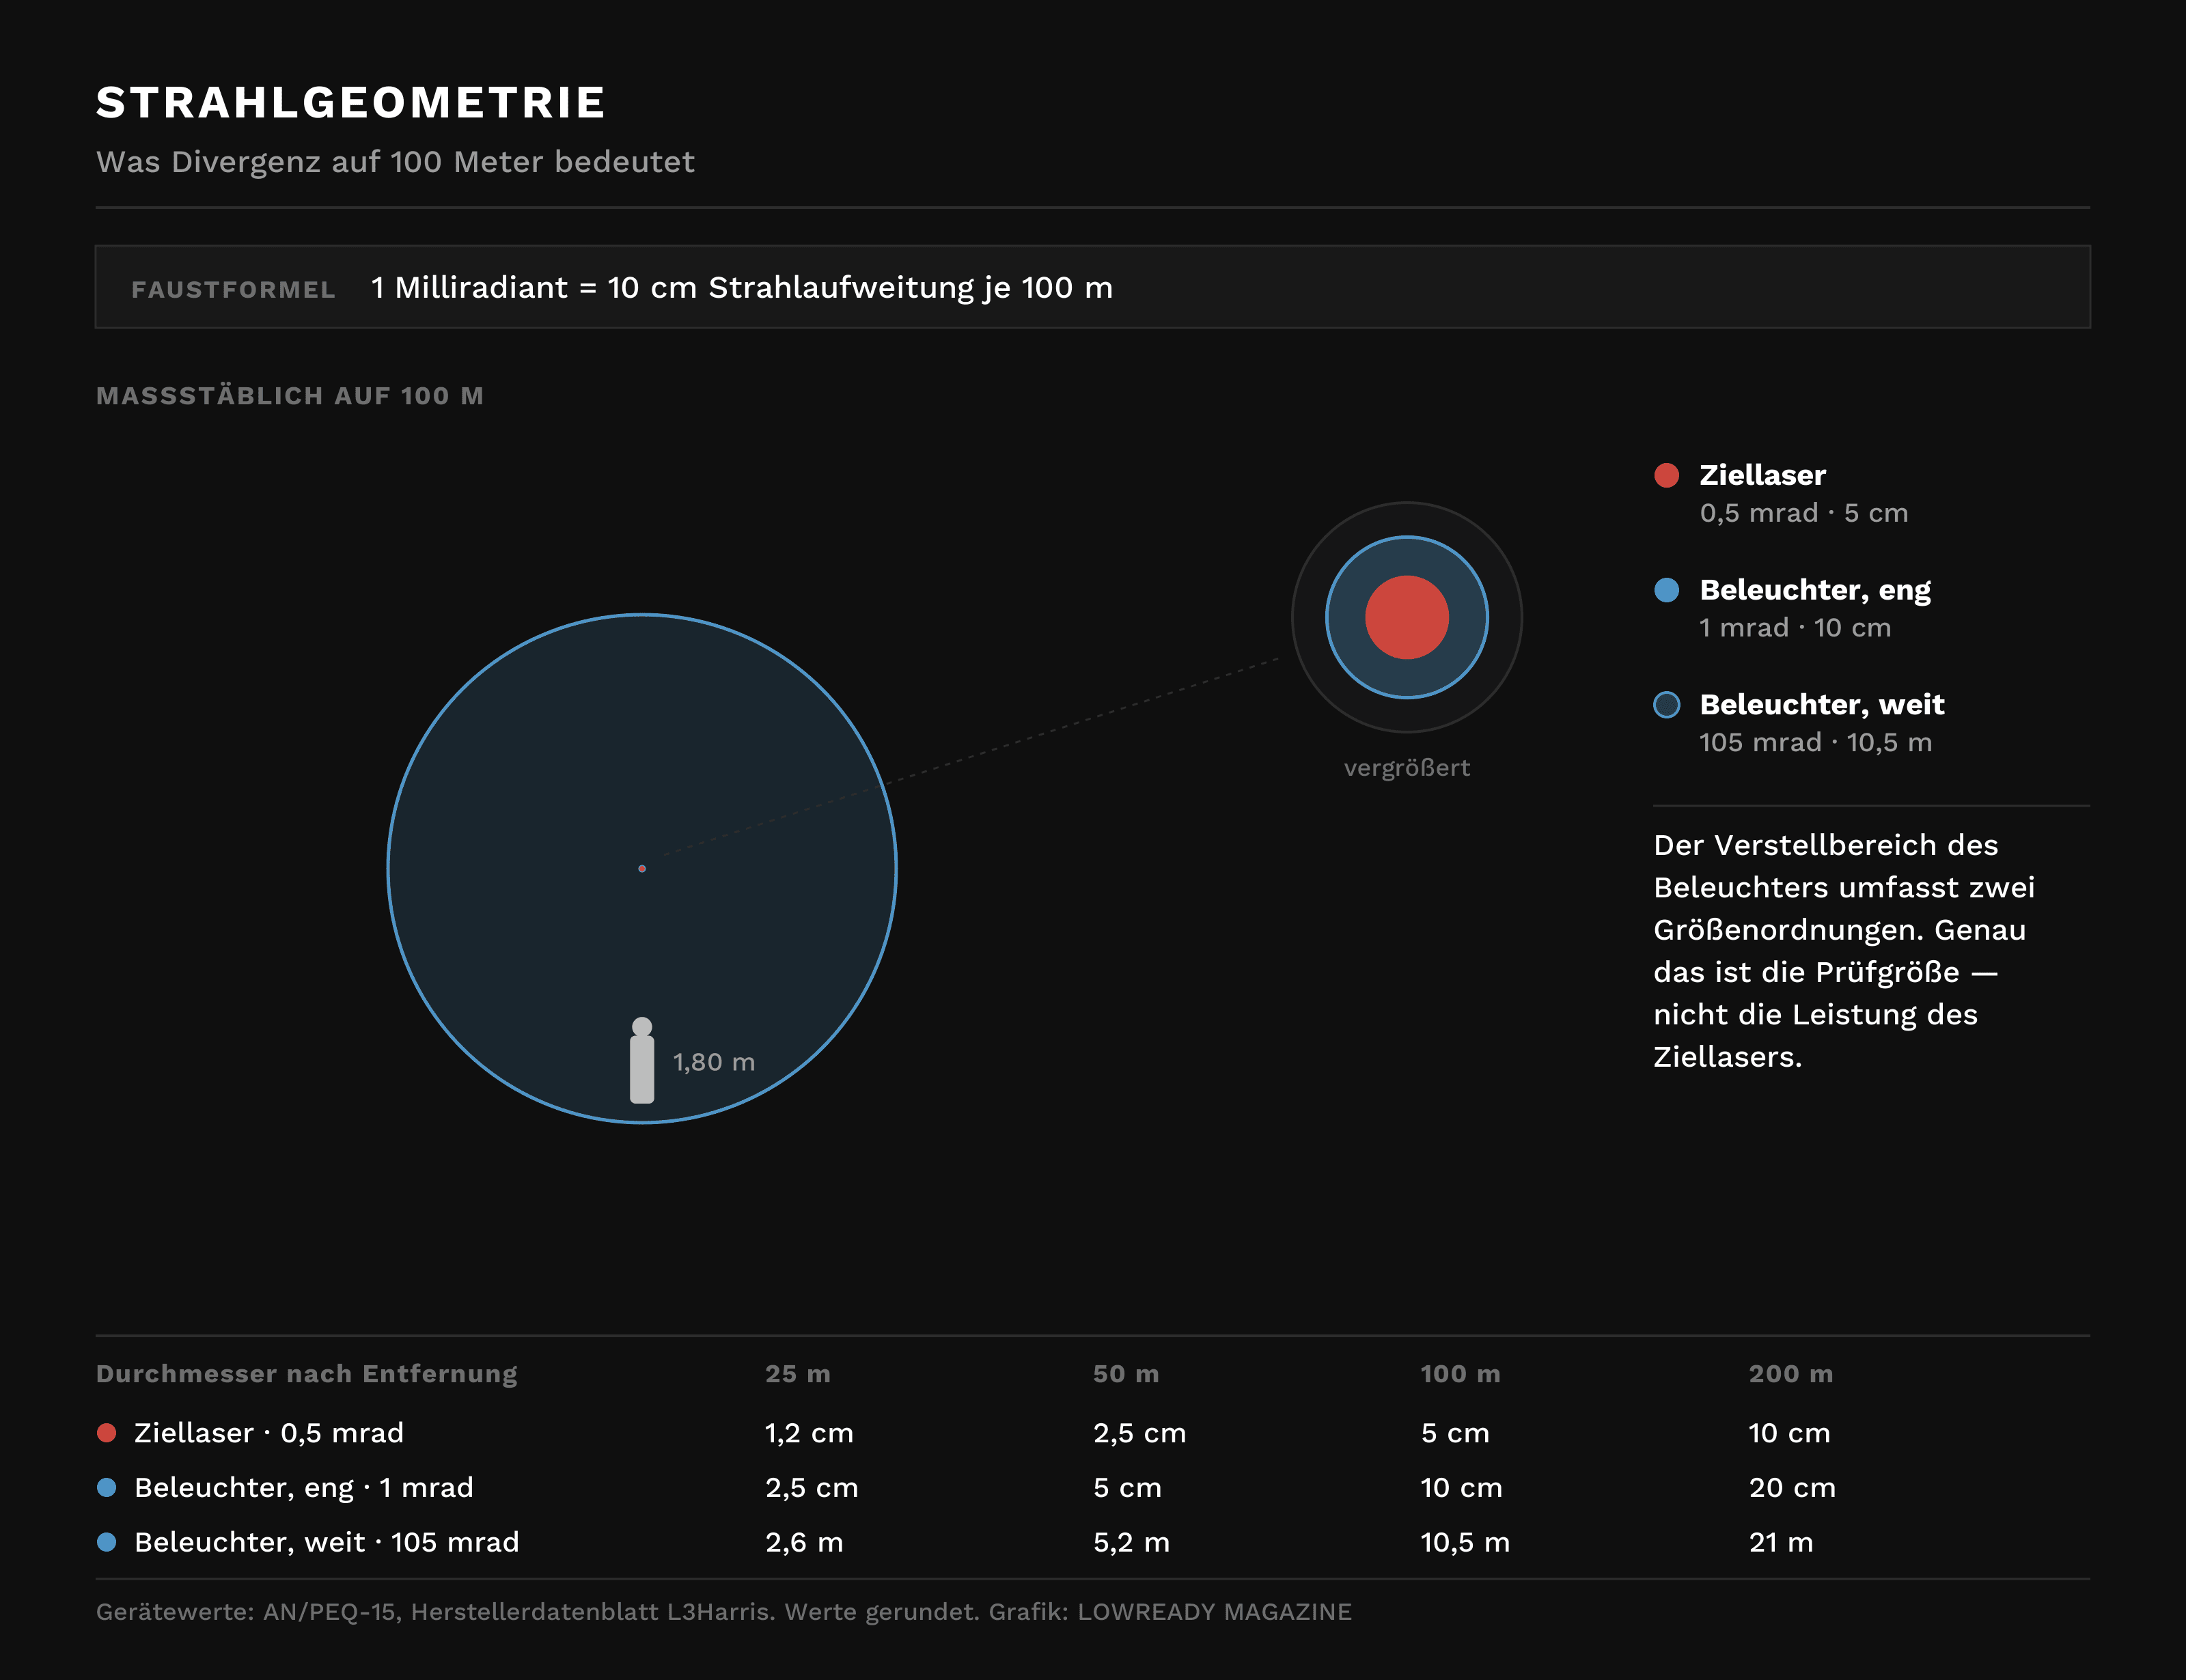2186x1680 pixels.
Task: Click the '1 Milliradiant = 10 cm' formula text
Action: 741,288
